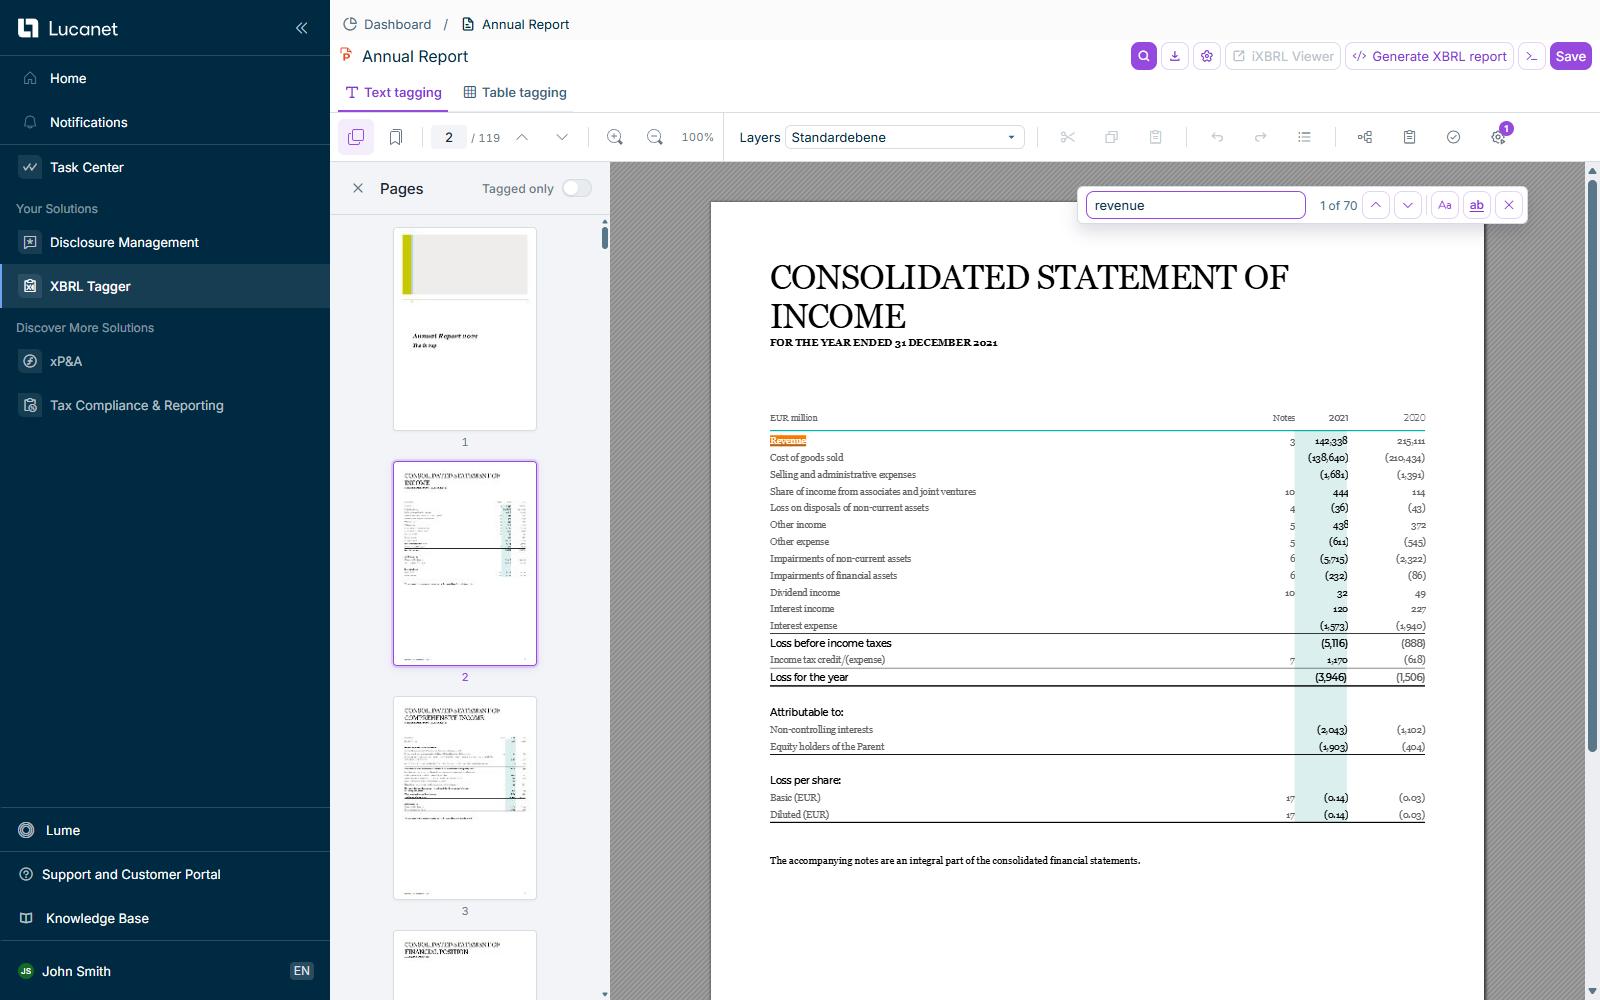Viewport: 1600px width, 1000px height.
Task: Zoom in on the document
Action: [x=615, y=137]
